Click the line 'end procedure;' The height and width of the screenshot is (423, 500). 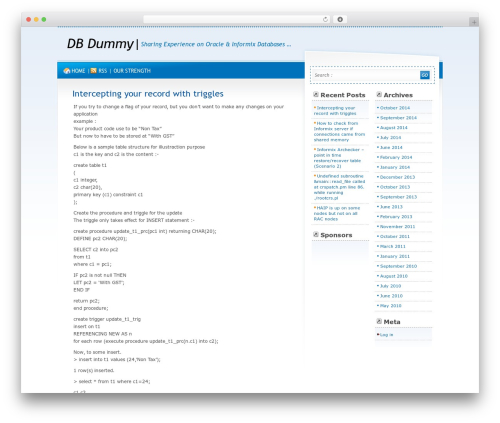tap(91, 308)
